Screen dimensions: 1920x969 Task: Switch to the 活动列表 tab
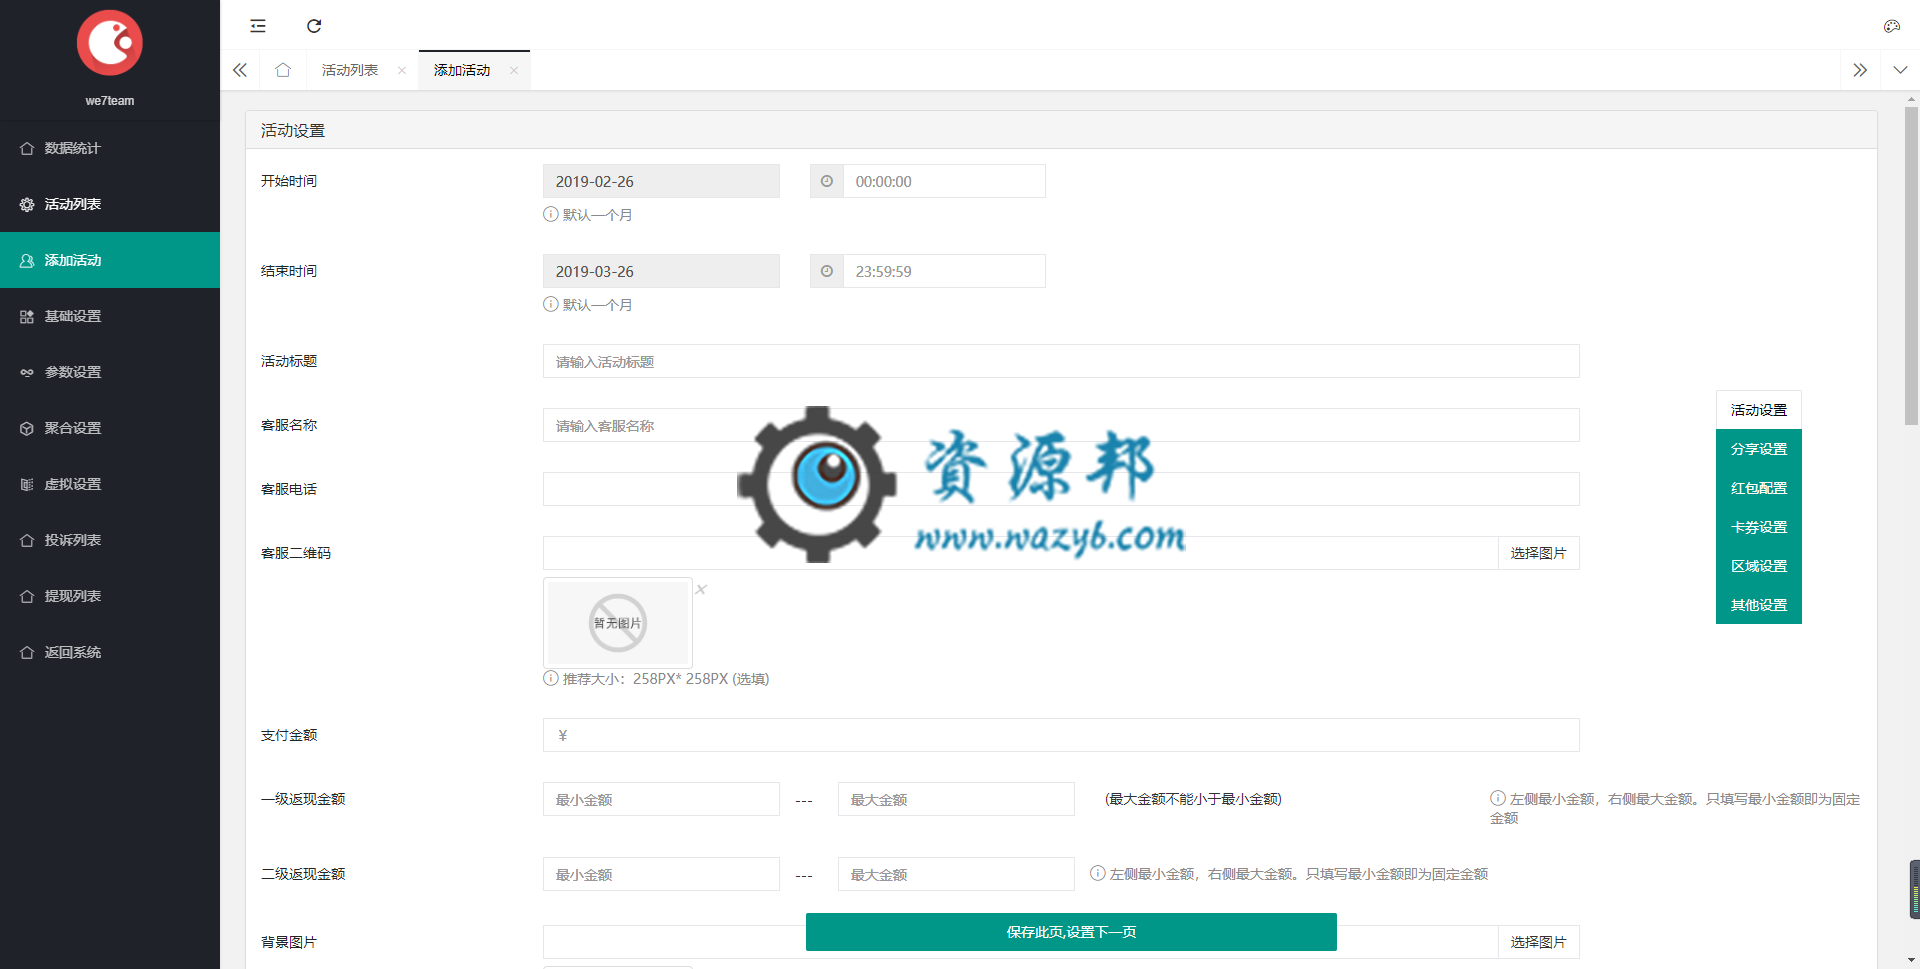click(350, 70)
